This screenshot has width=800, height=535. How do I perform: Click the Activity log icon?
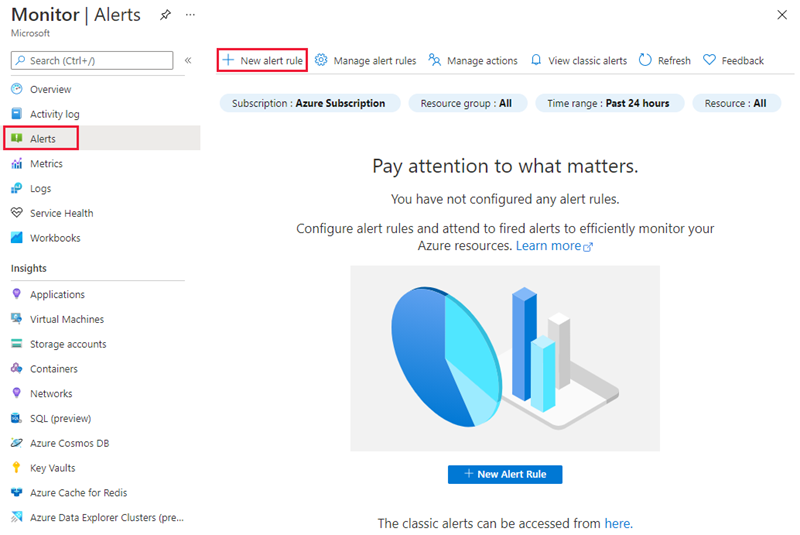pyautogui.click(x=17, y=113)
